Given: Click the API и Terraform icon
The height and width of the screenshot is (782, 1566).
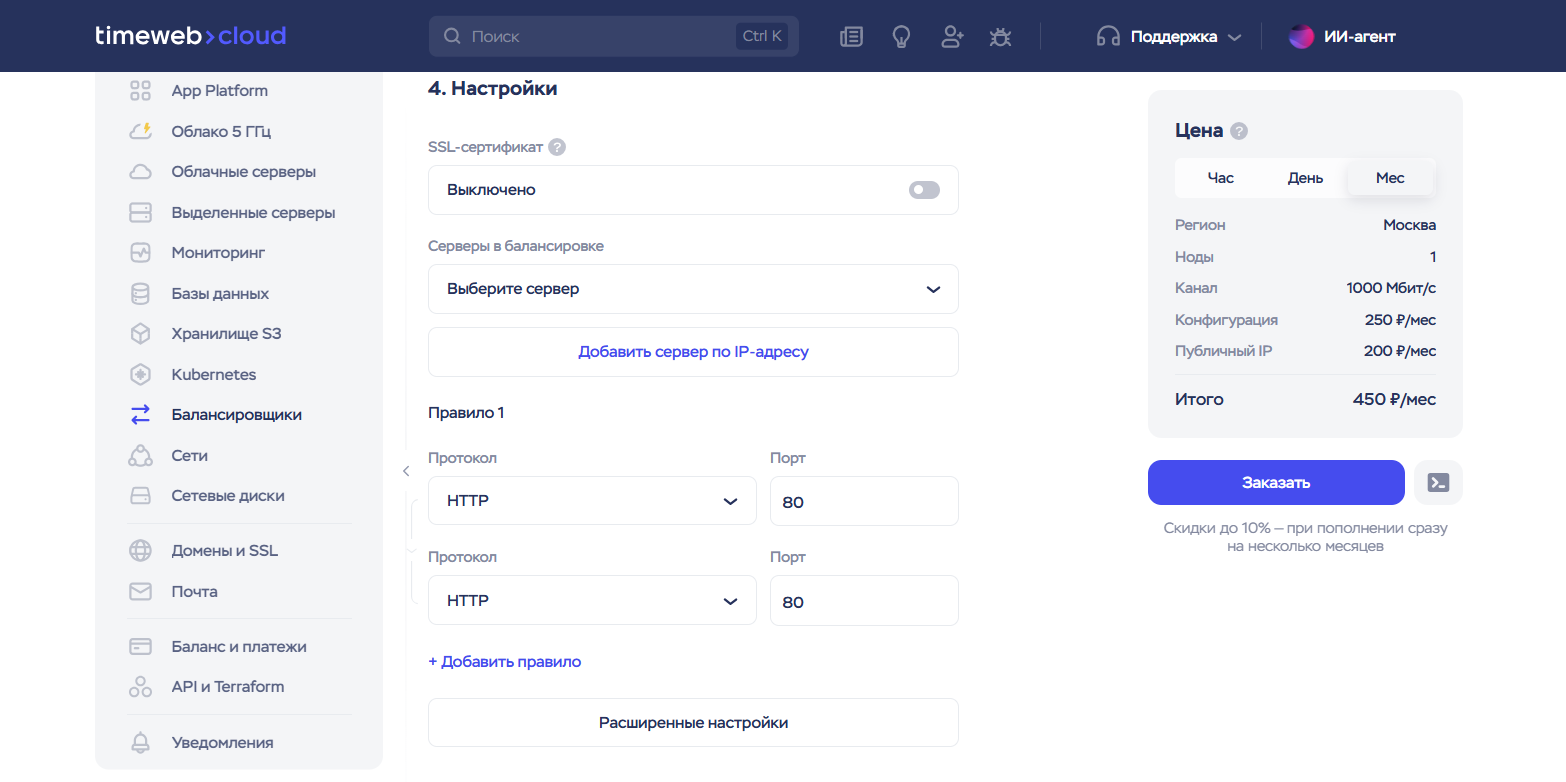Looking at the screenshot, I should tap(140, 687).
